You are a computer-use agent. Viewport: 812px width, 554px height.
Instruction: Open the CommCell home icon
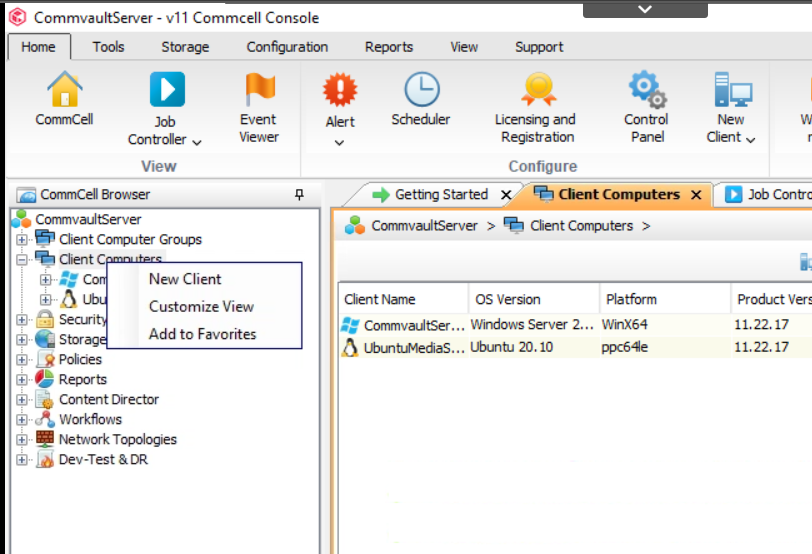pos(65,89)
